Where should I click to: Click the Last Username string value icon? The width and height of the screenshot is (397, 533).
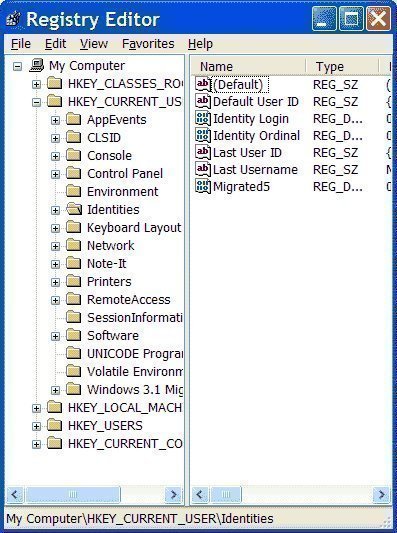203,169
